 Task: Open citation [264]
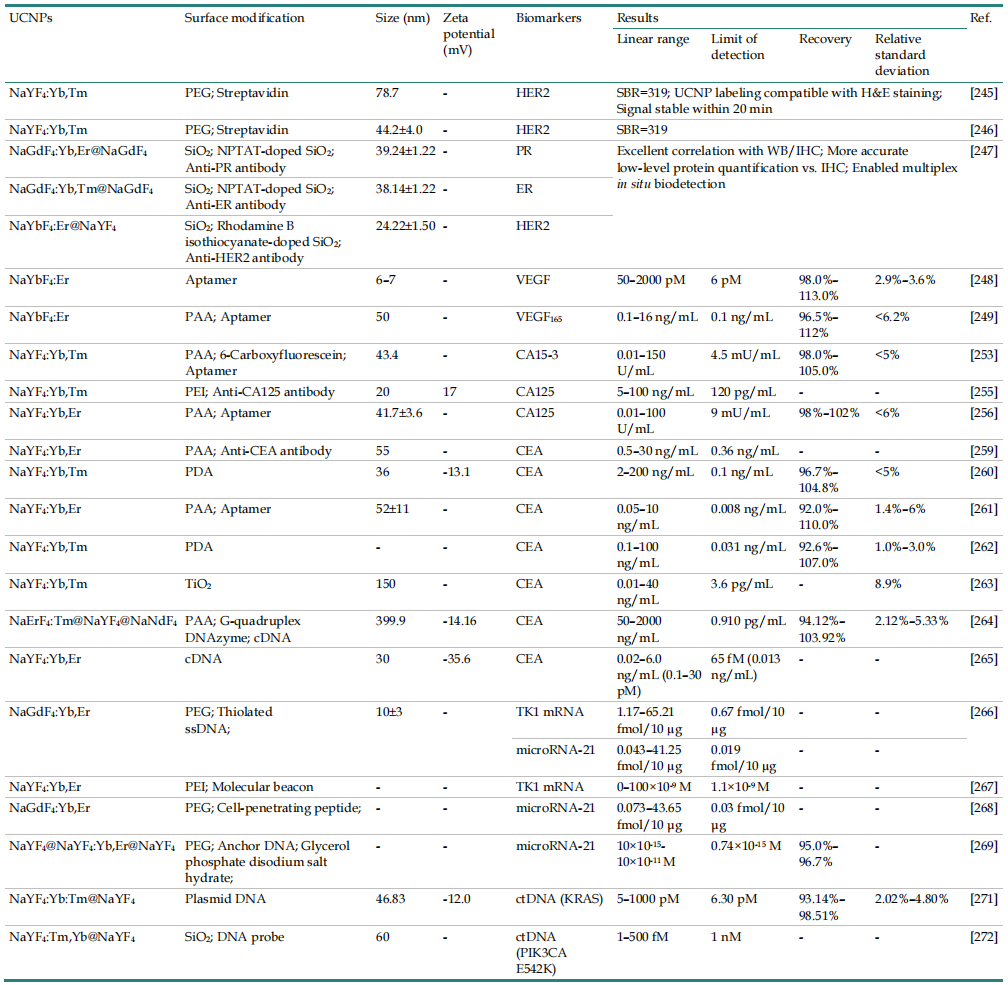[x=982, y=621]
